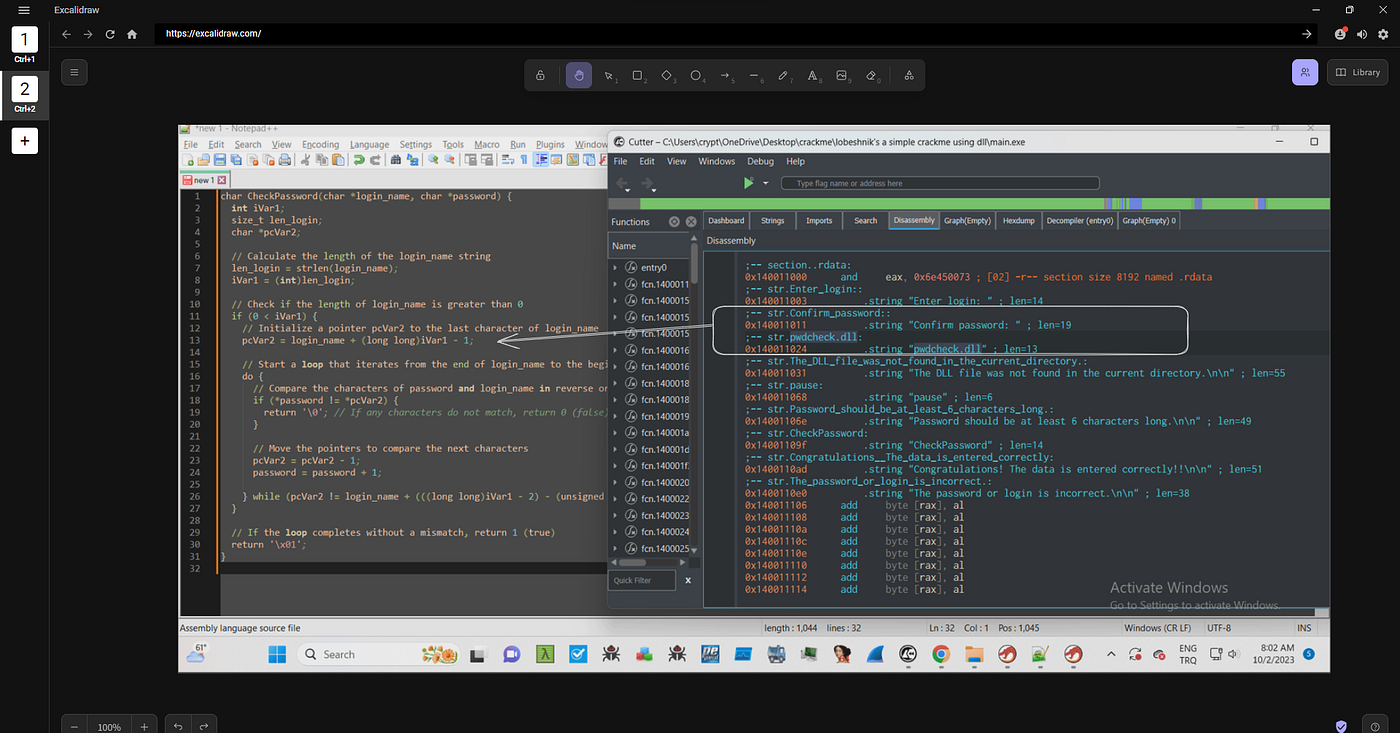Select the Ellipse shape tool

tap(696, 75)
